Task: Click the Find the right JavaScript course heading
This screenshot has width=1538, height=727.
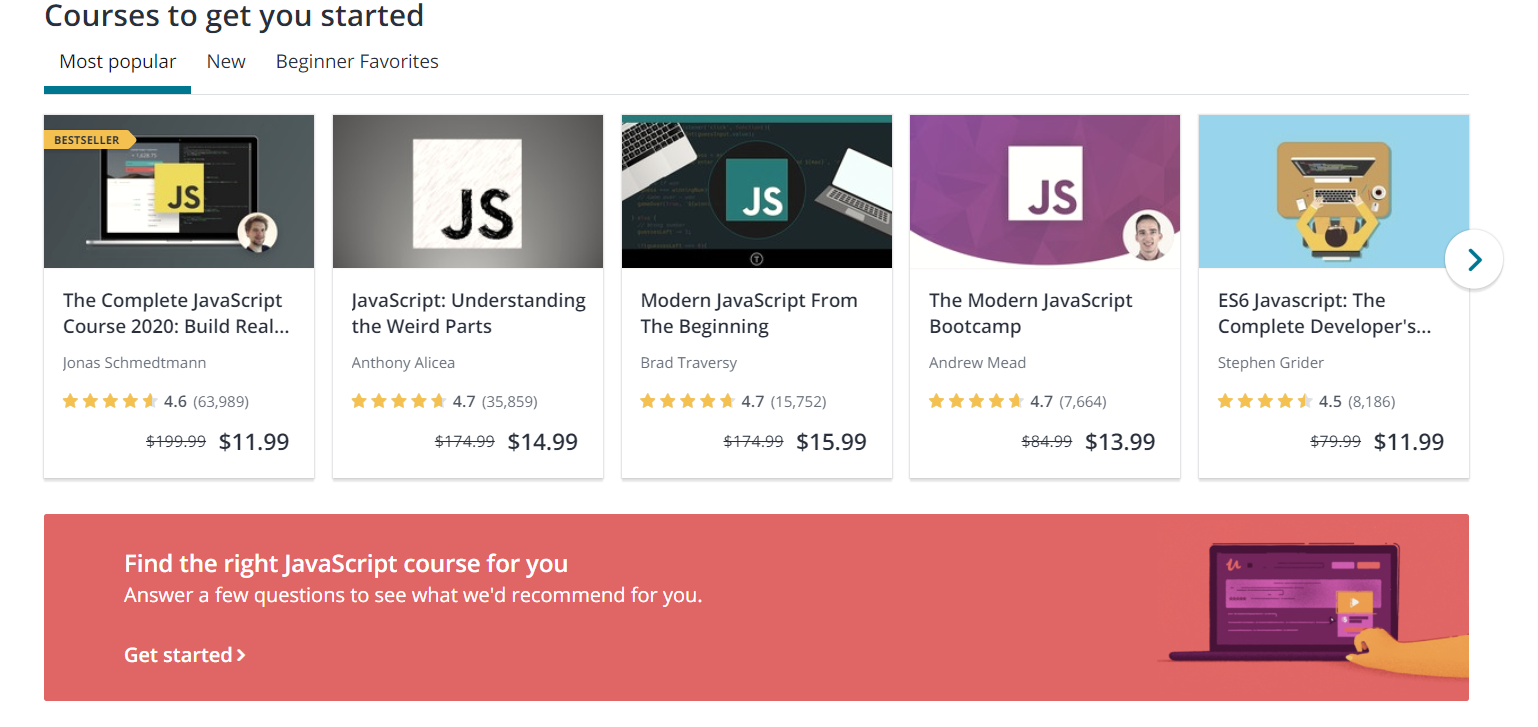Action: click(x=346, y=563)
